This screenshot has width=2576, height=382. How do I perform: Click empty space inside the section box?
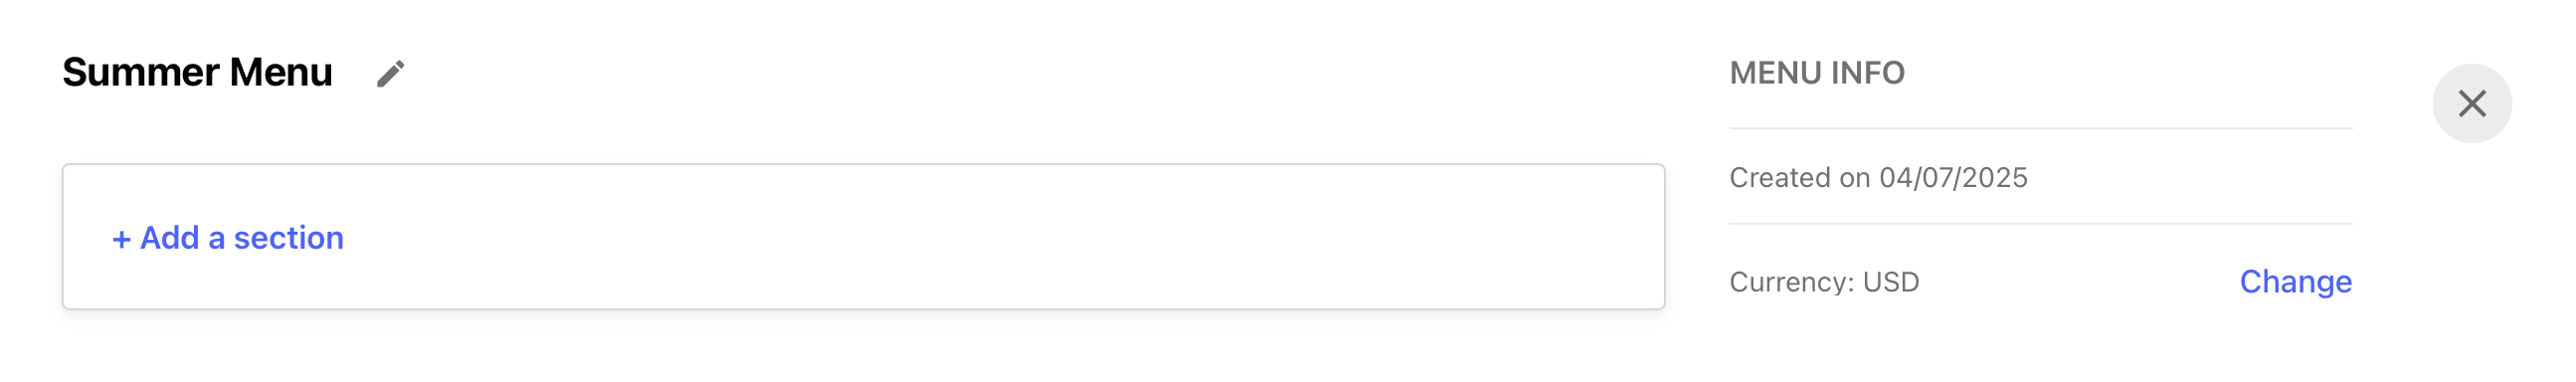point(1000,237)
